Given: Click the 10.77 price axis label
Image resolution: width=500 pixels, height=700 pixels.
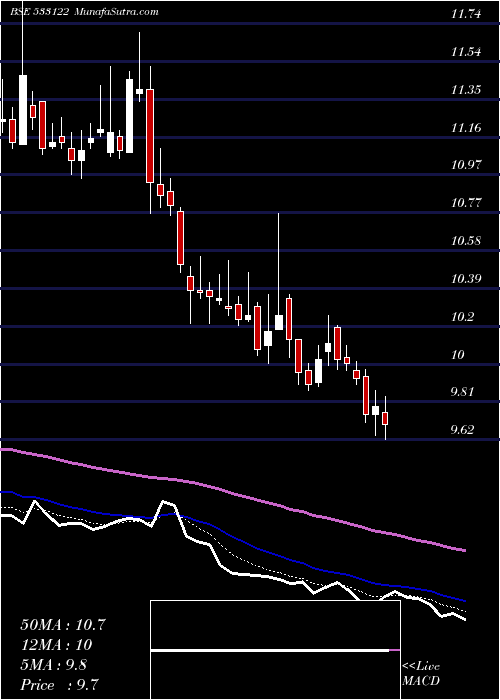Looking at the screenshot, I should [x=466, y=204].
